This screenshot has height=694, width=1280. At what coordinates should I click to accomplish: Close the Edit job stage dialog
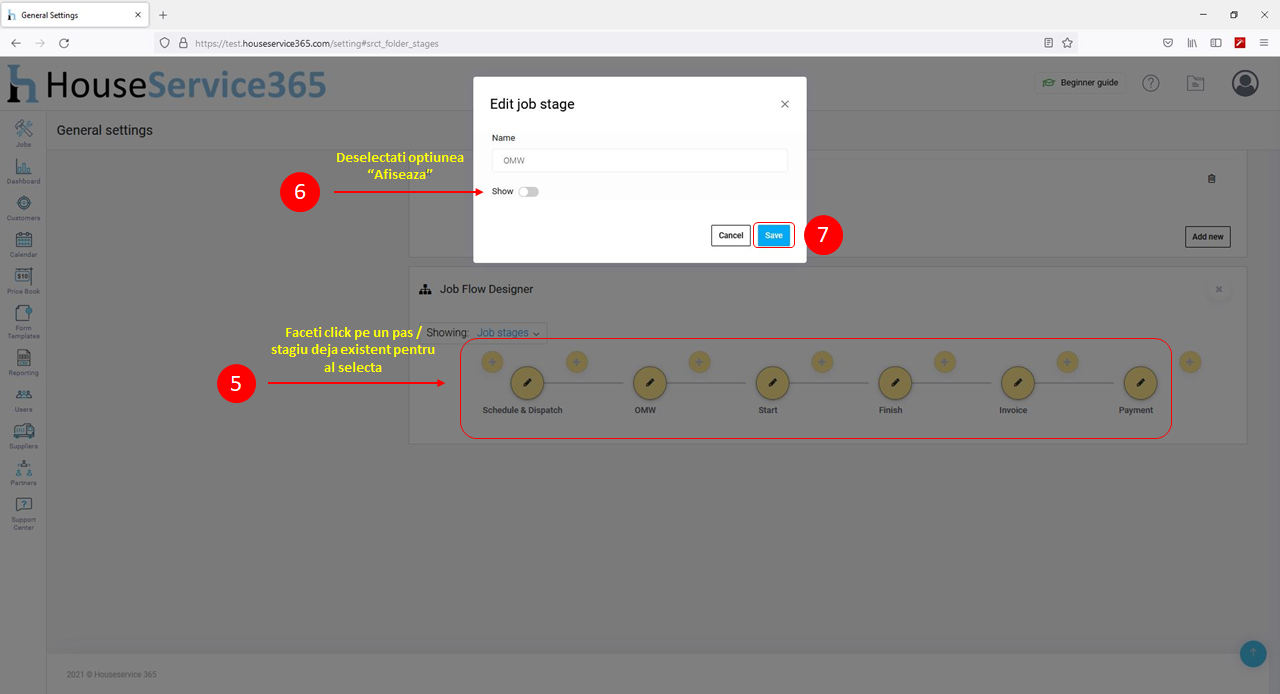coord(785,104)
